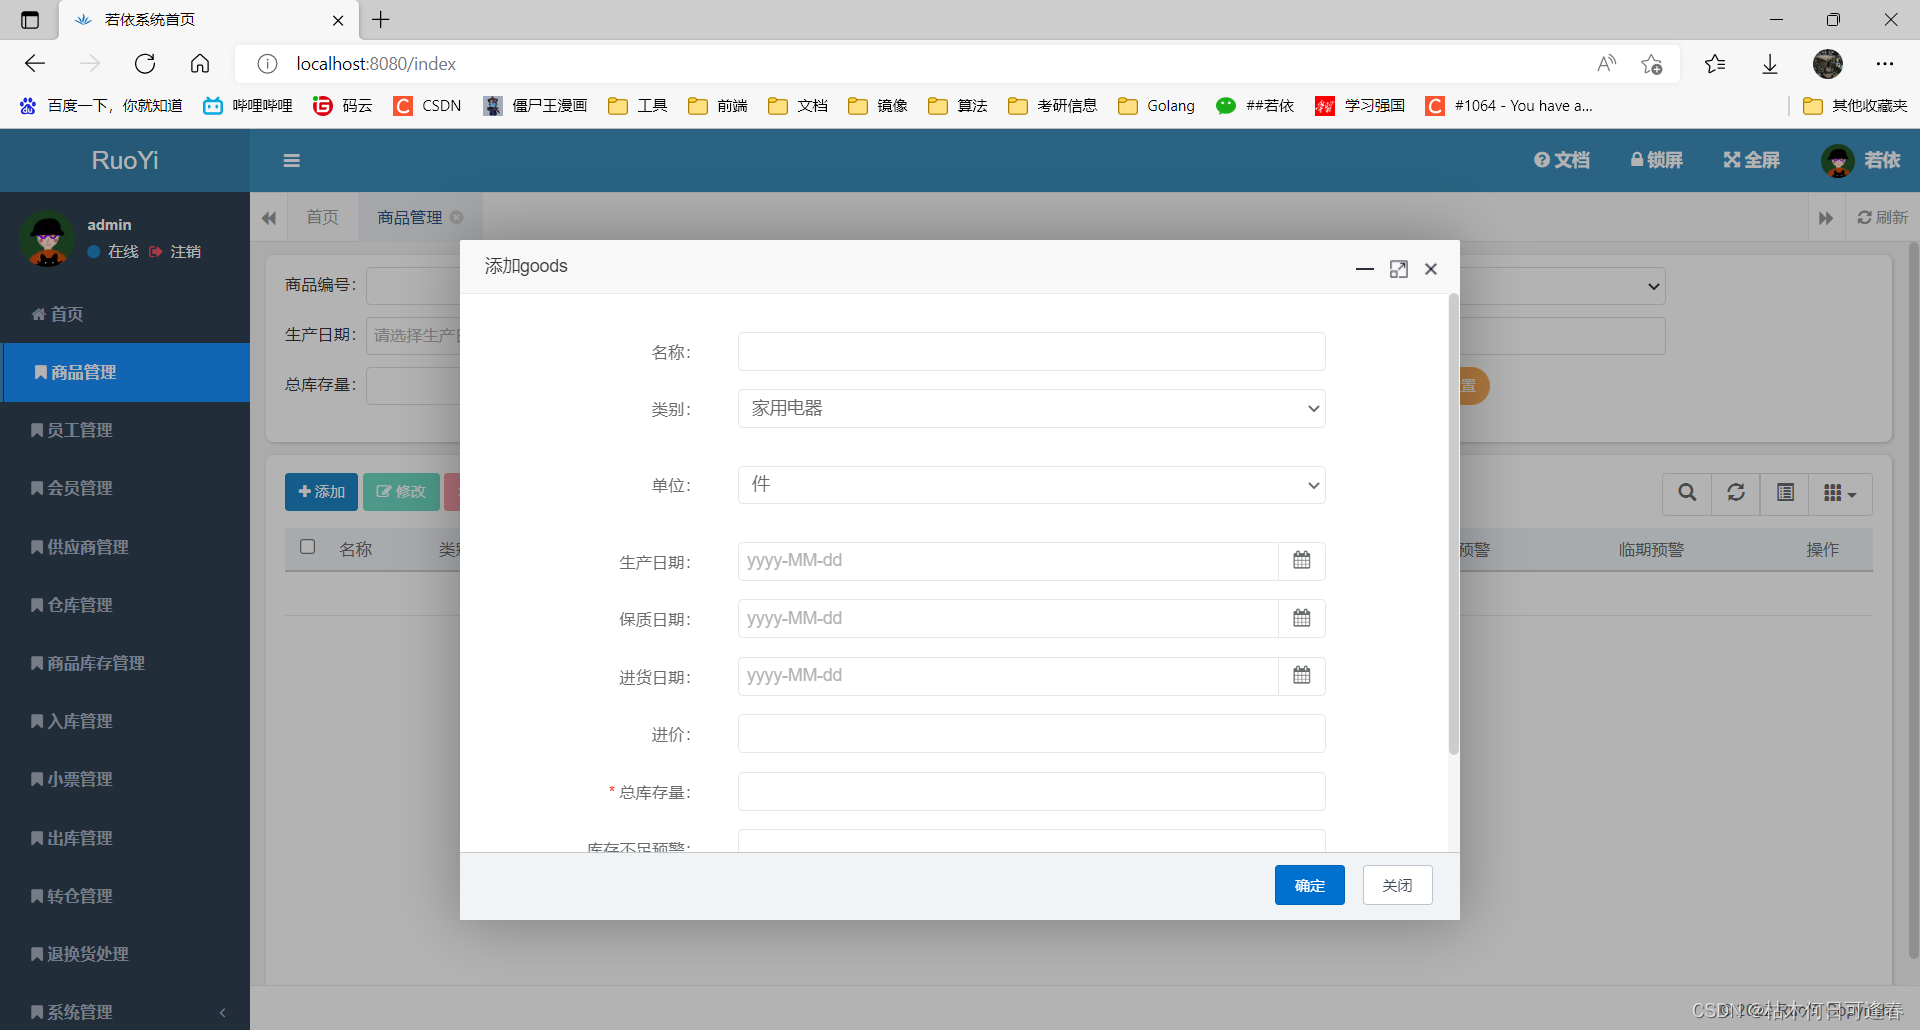The height and width of the screenshot is (1030, 1920).
Task: Select 首页 in the sidebar
Action: tap(125, 314)
